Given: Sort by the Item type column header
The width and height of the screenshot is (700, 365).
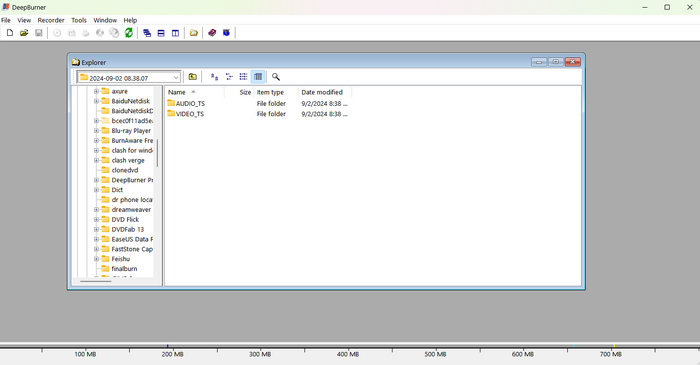Looking at the screenshot, I should coord(276,92).
